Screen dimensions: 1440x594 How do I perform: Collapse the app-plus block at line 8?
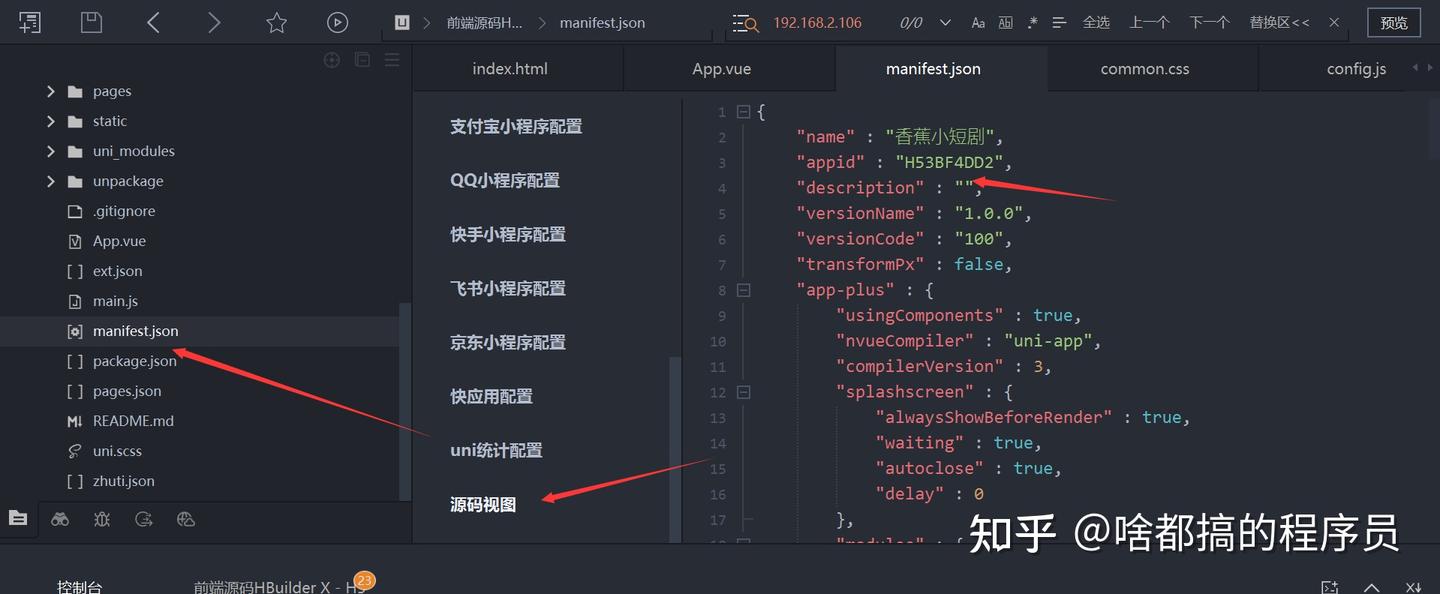coord(743,289)
